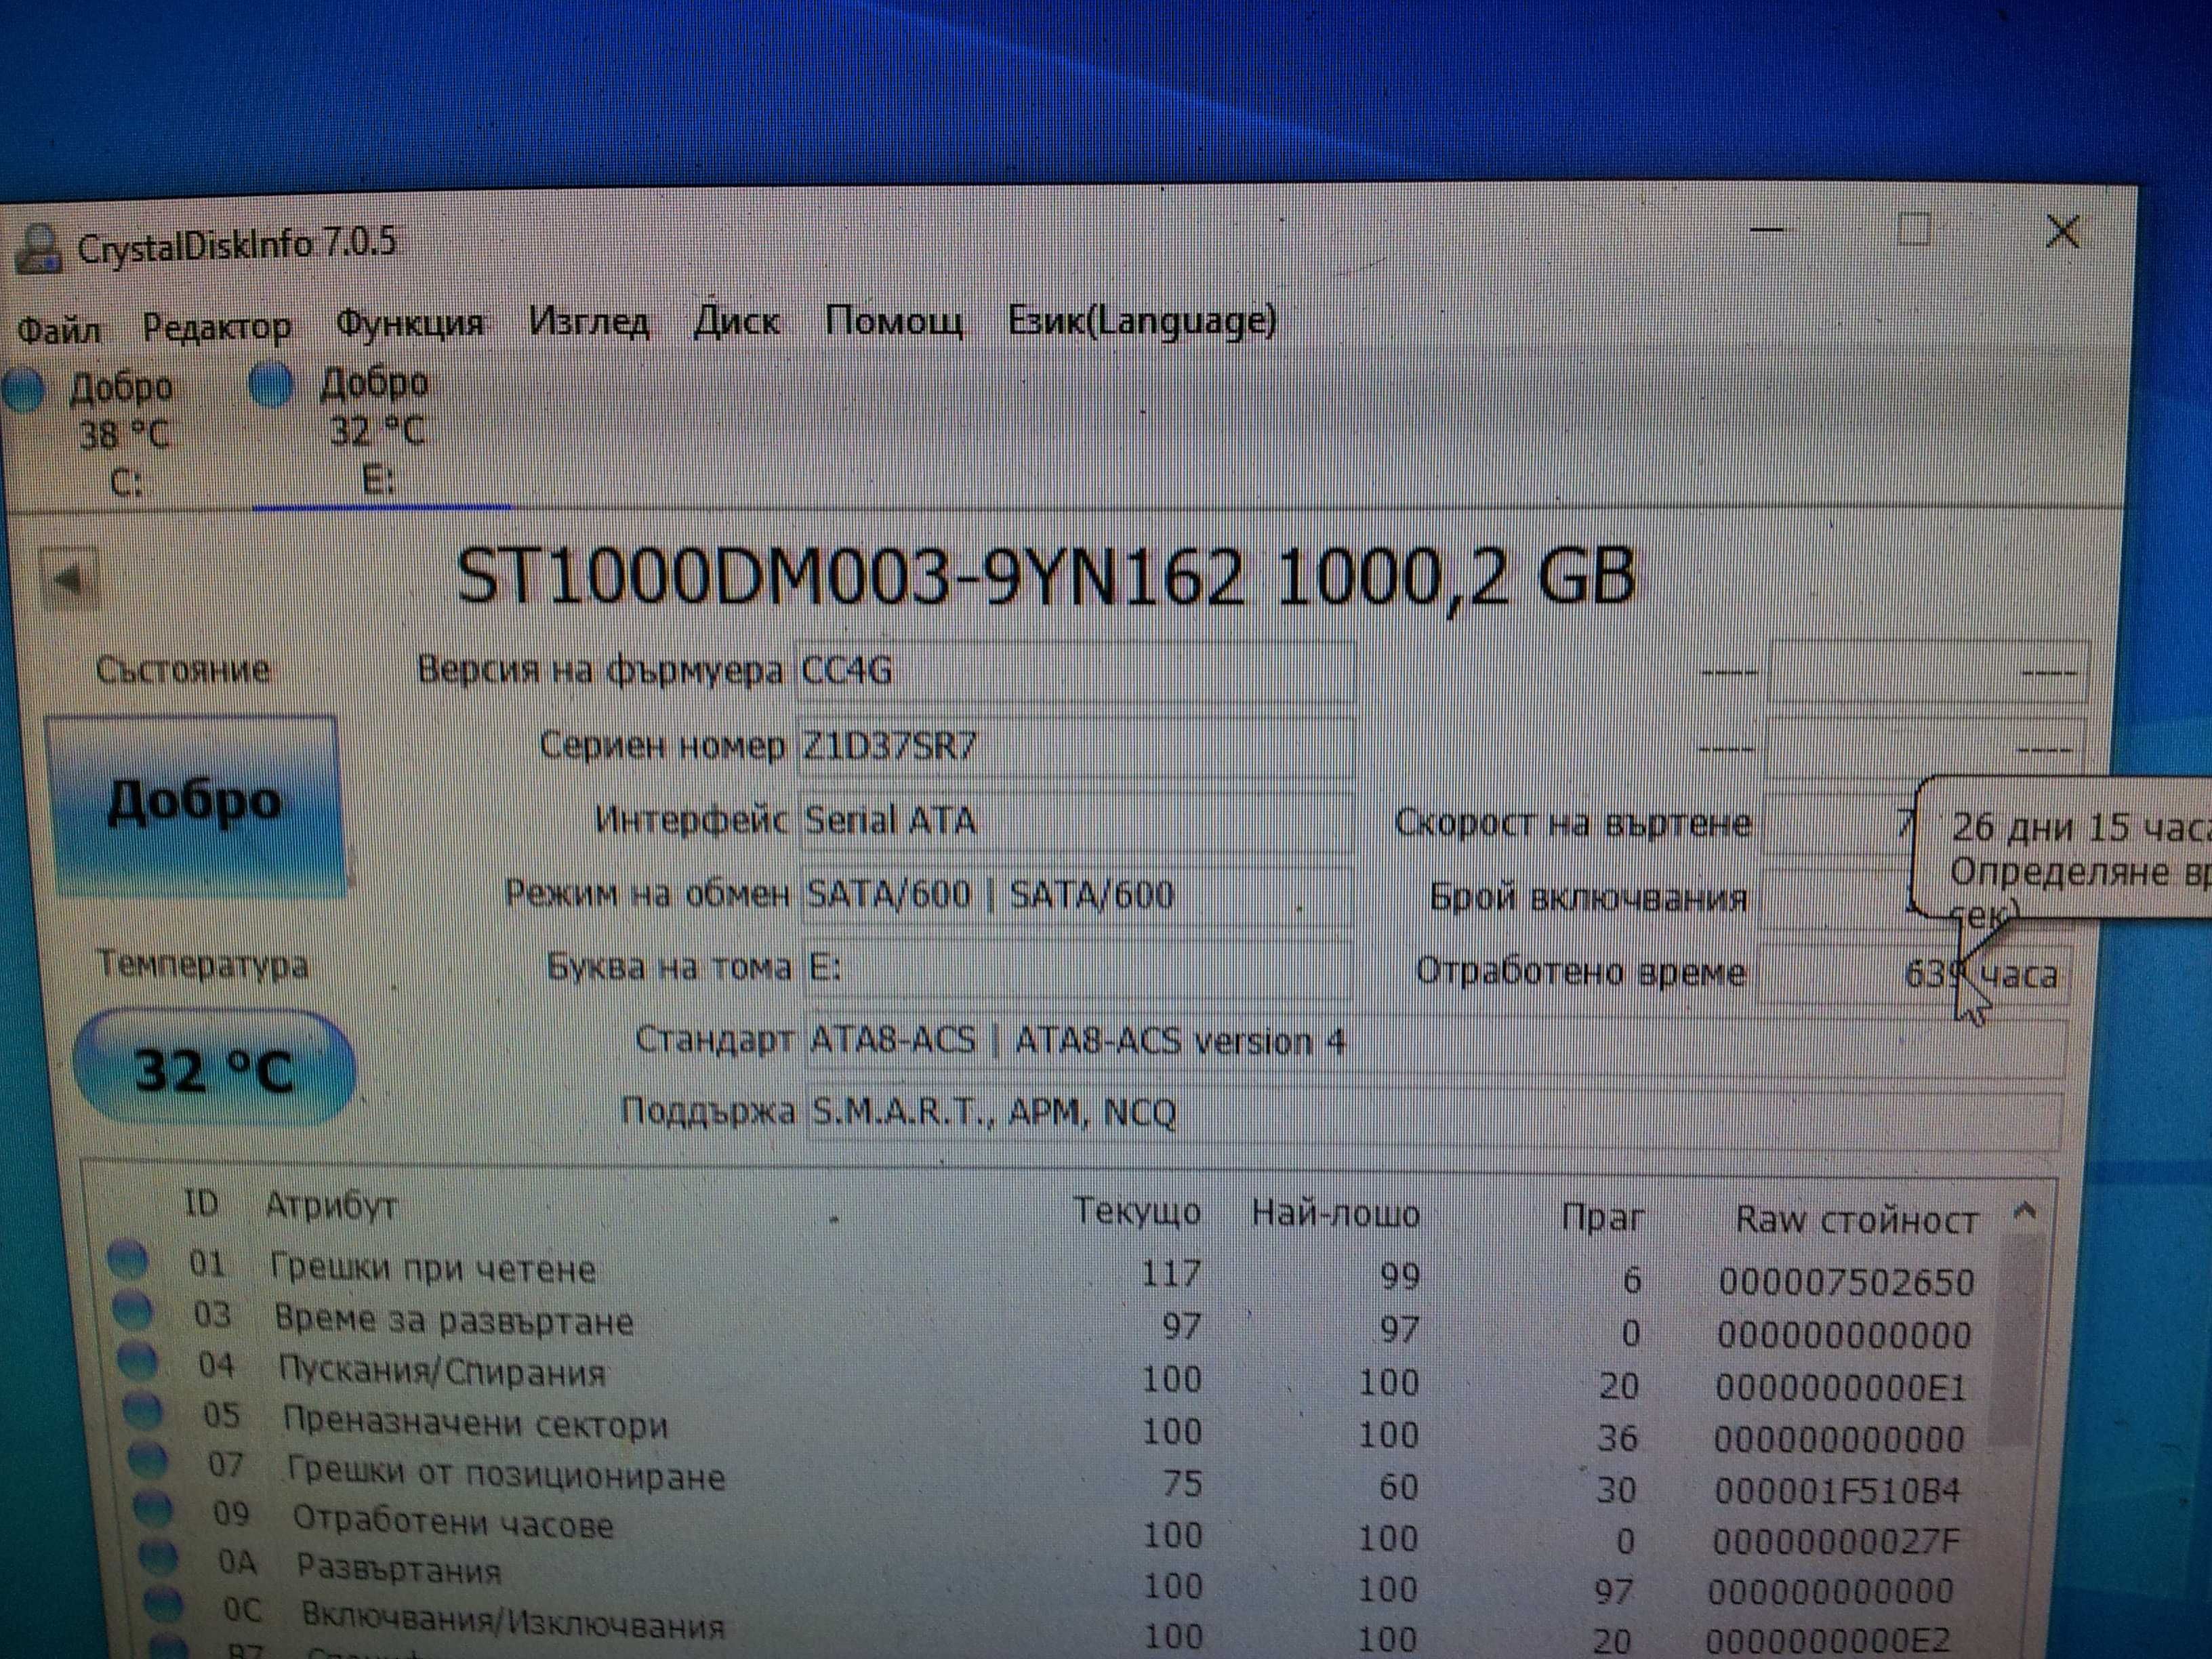Click the firmware version field CC4G
Screen dimensions: 2212x1659
pos(1075,671)
